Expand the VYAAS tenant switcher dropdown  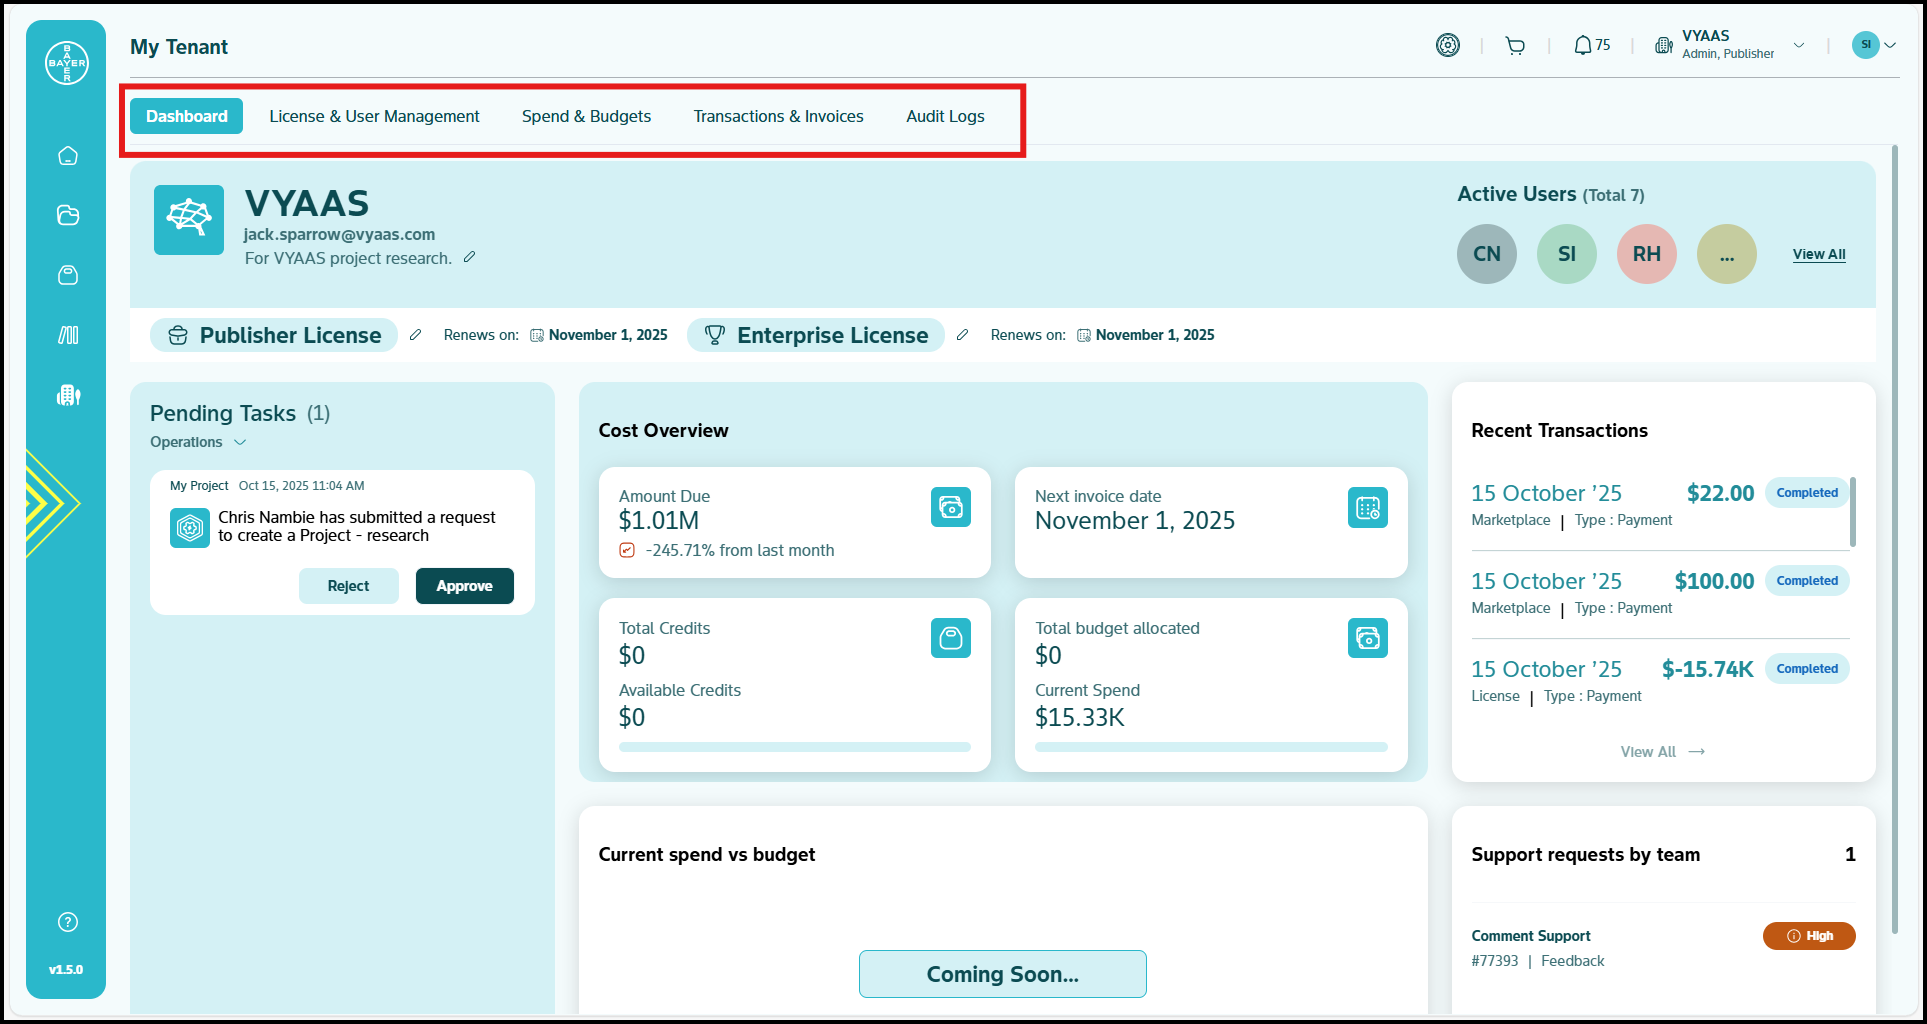(1798, 46)
